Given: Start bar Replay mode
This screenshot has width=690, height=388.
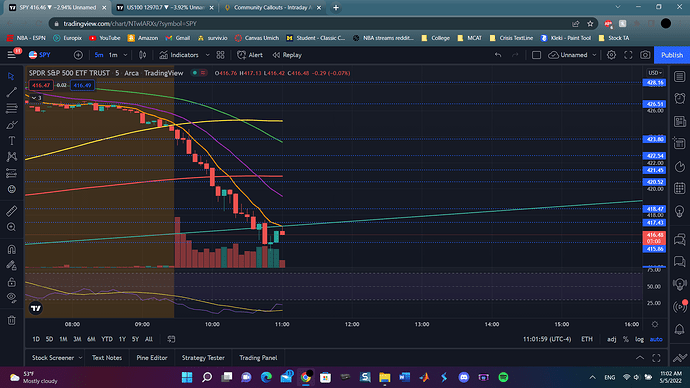Looking at the screenshot, I should coord(287,55).
